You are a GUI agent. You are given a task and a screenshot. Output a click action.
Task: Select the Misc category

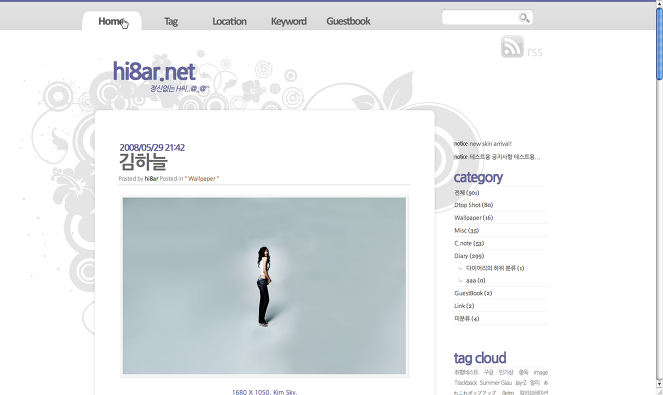coord(466,230)
